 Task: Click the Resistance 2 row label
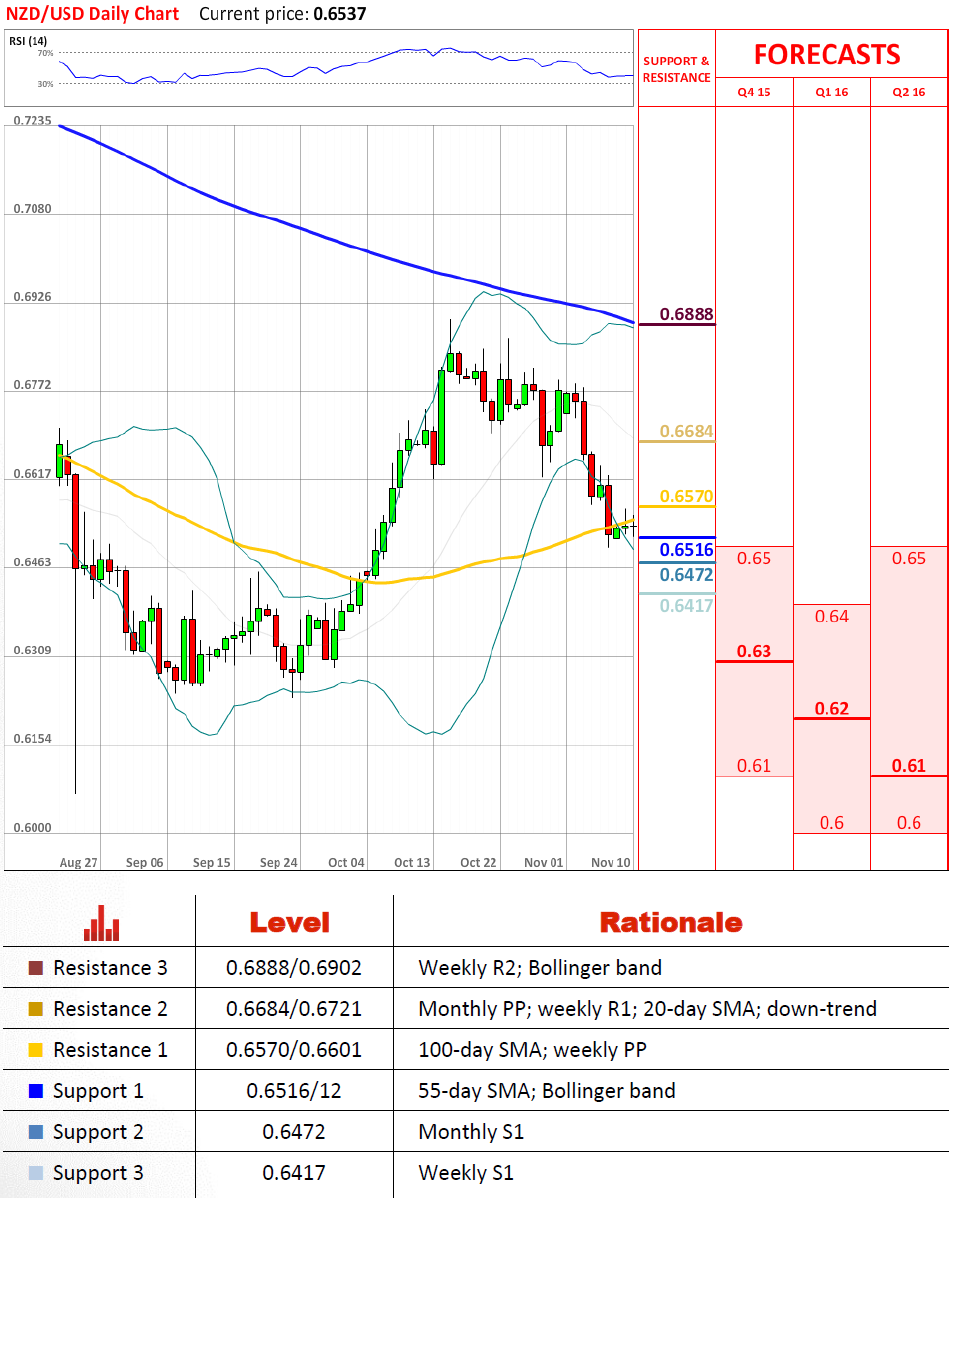pos(110,1009)
